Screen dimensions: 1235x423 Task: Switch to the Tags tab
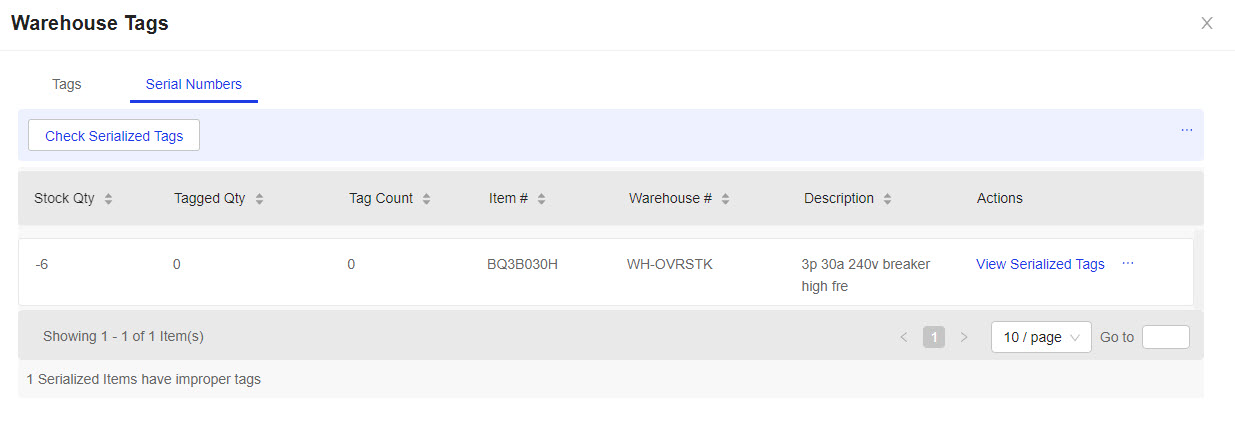(67, 84)
